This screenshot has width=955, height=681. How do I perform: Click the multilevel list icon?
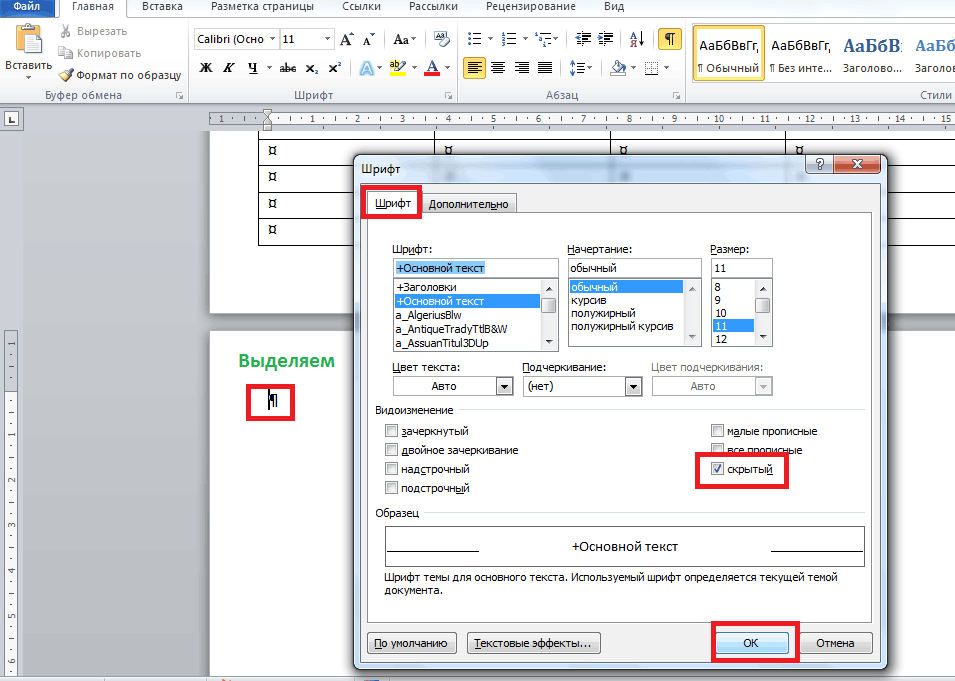543,39
